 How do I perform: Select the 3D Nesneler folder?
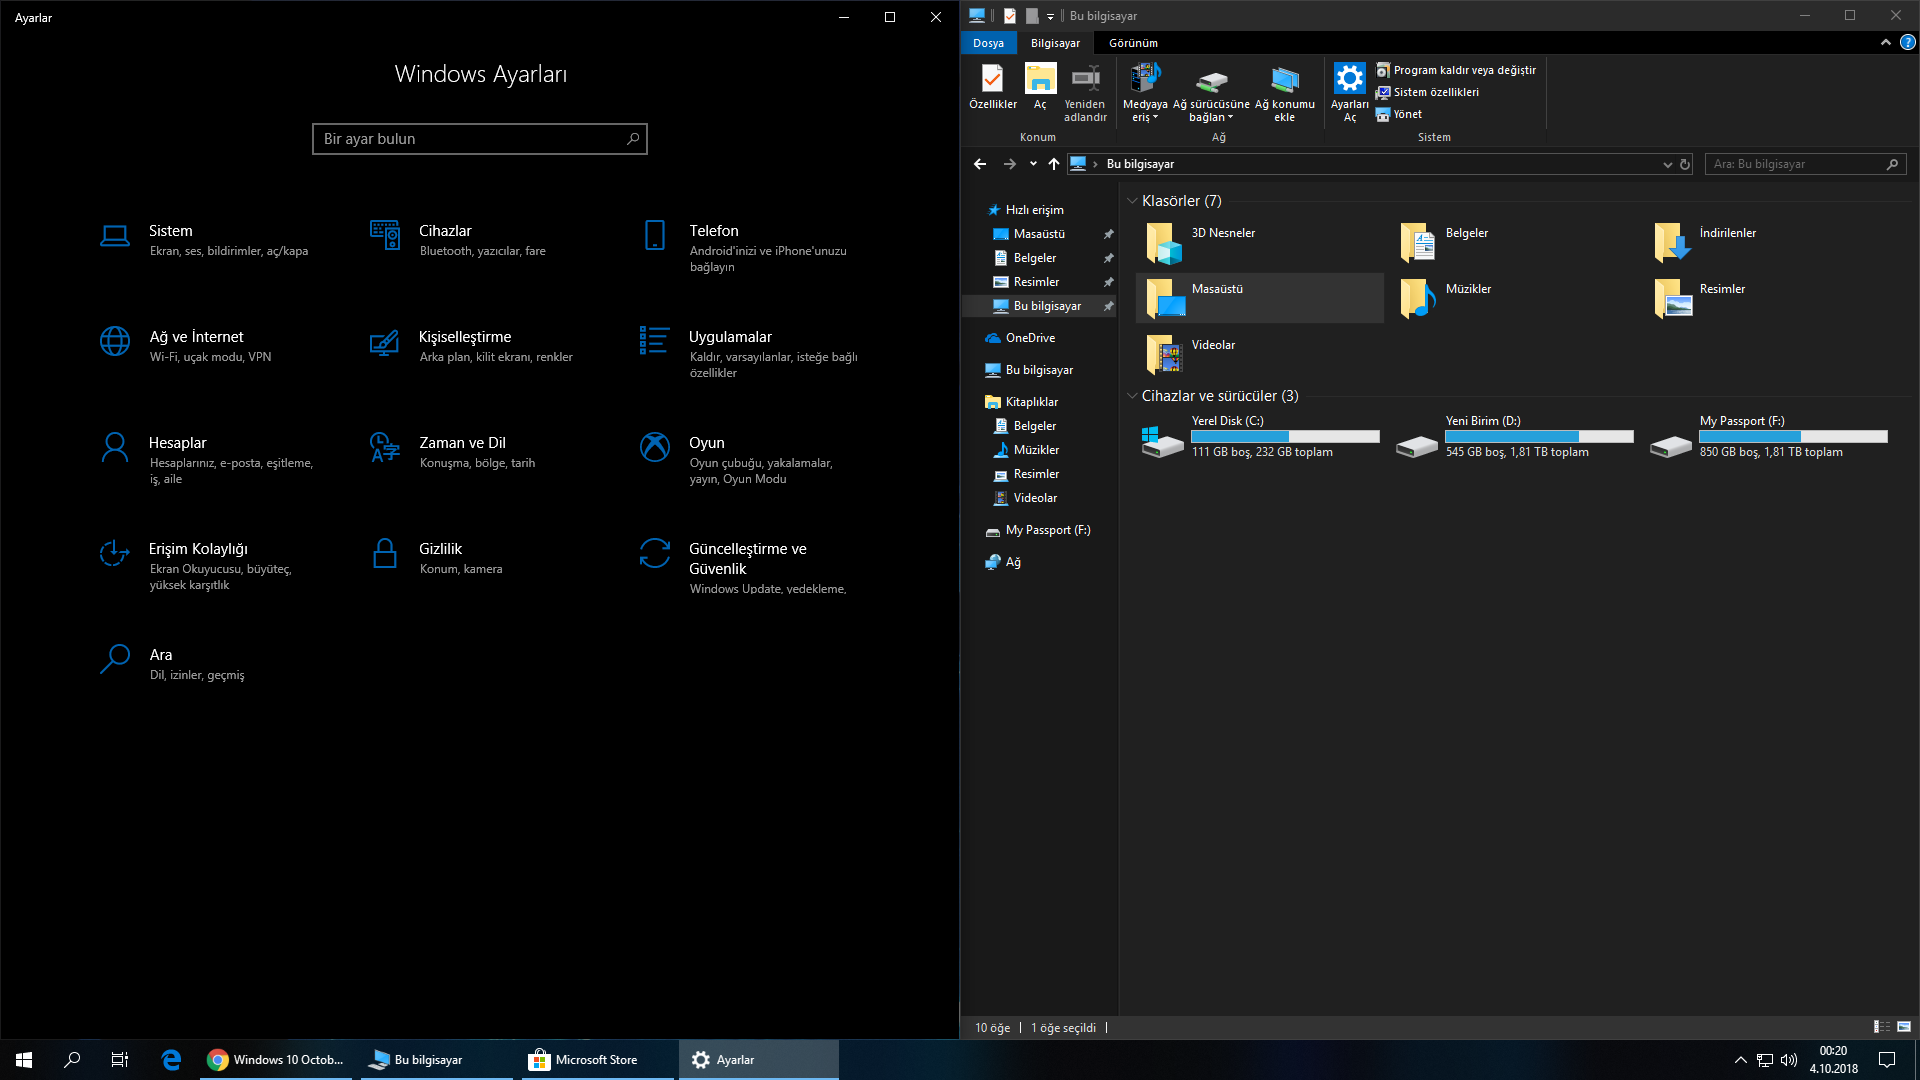tap(1258, 242)
